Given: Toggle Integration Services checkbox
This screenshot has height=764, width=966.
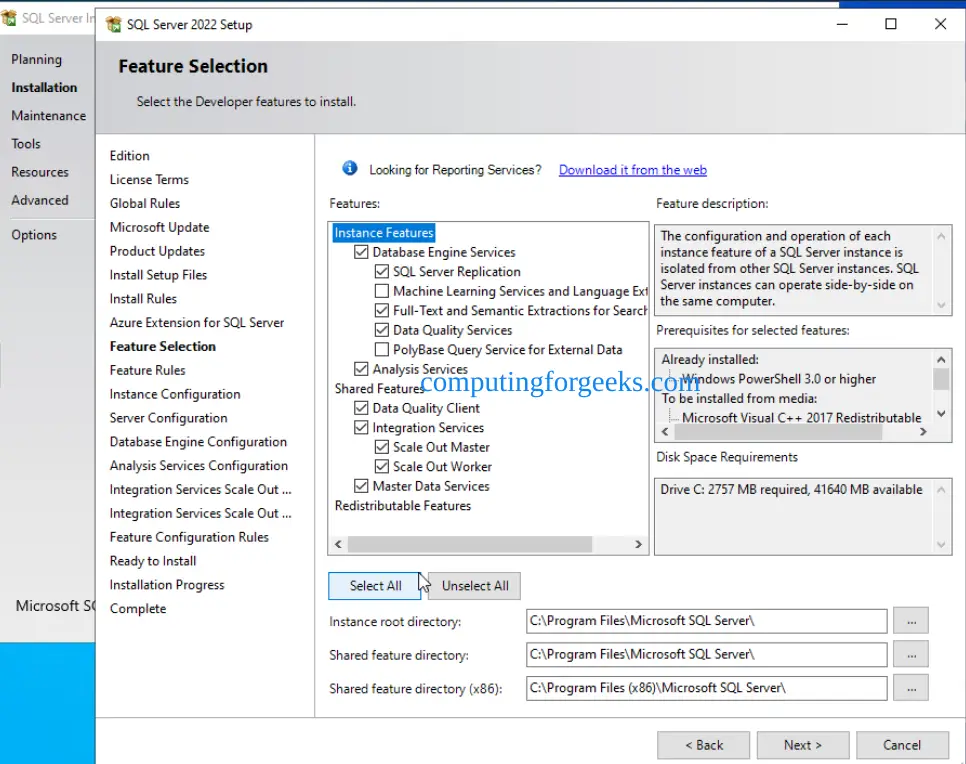Looking at the screenshot, I should [x=361, y=428].
